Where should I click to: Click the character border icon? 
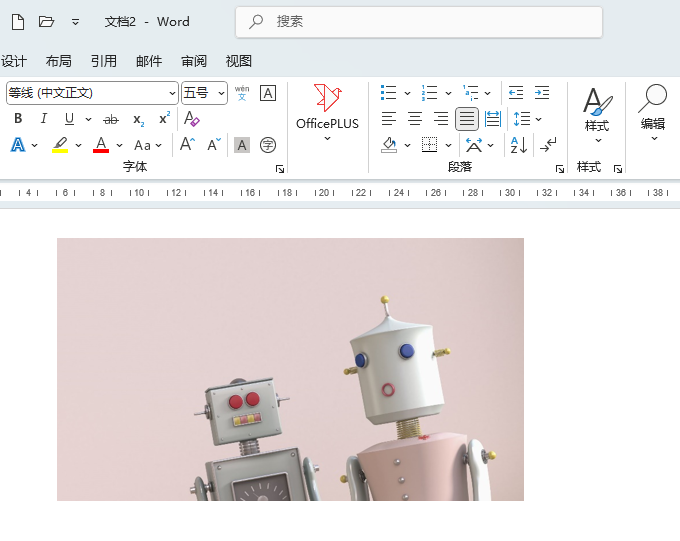268,93
